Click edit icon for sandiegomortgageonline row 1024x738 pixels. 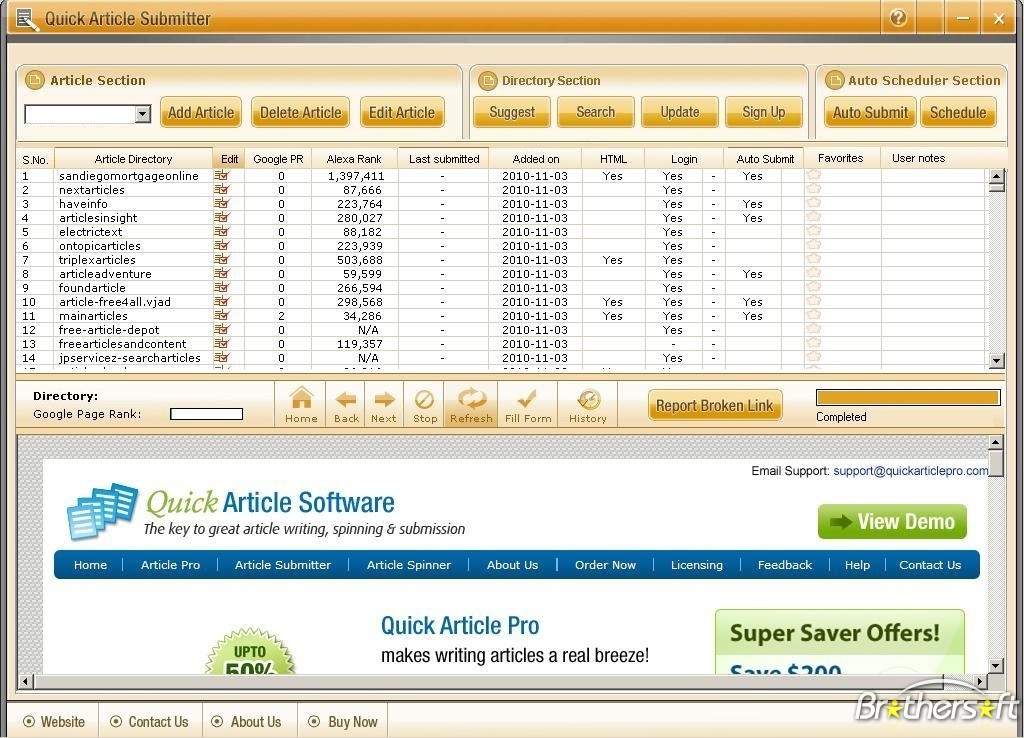tap(222, 175)
